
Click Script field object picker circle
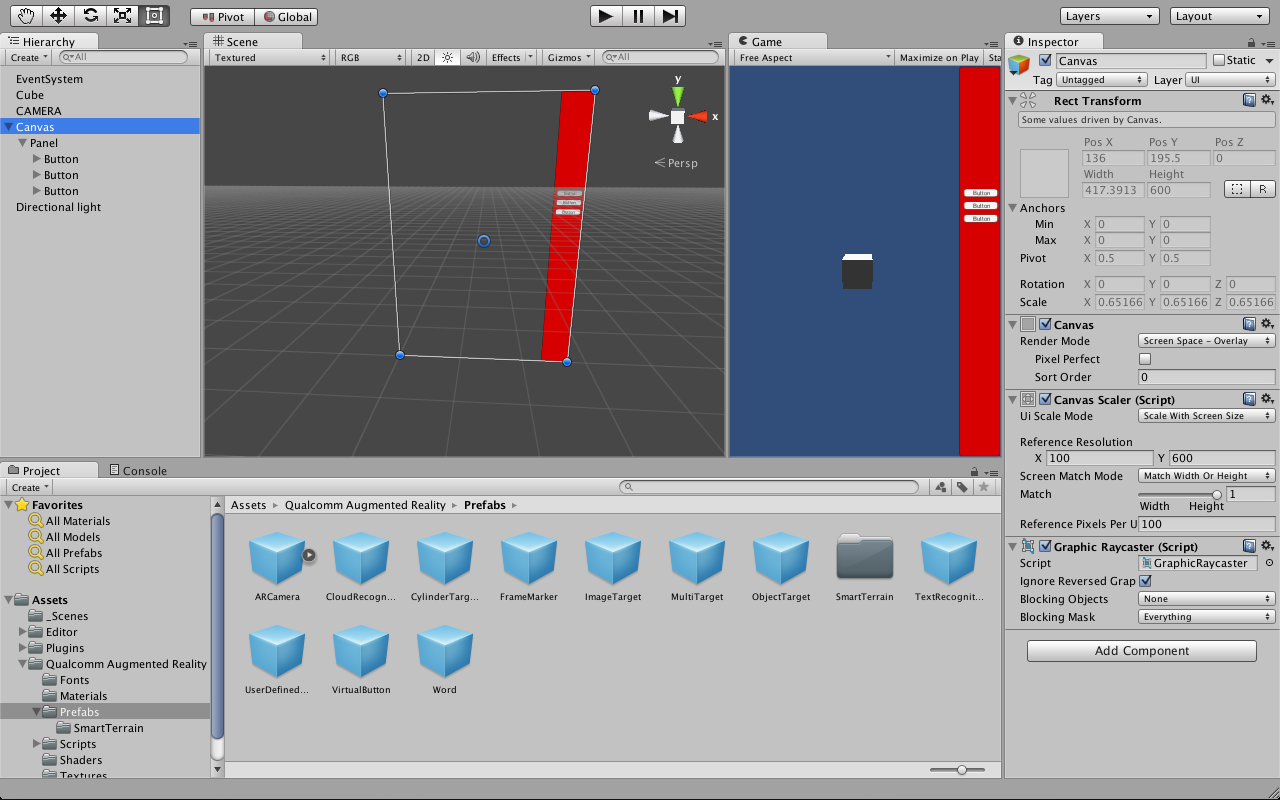pyautogui.click(x=1269, y=563)
